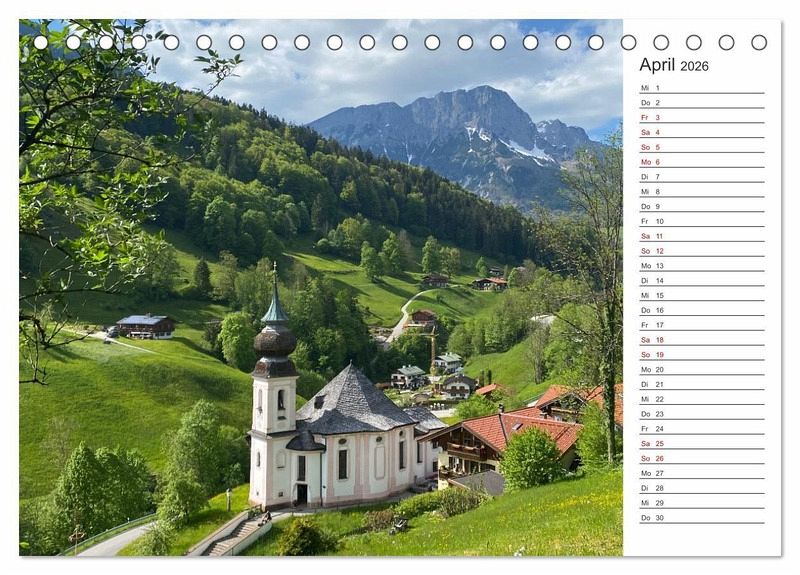
Task: Click the Fr 10 date line
Action: pos(700,221)
